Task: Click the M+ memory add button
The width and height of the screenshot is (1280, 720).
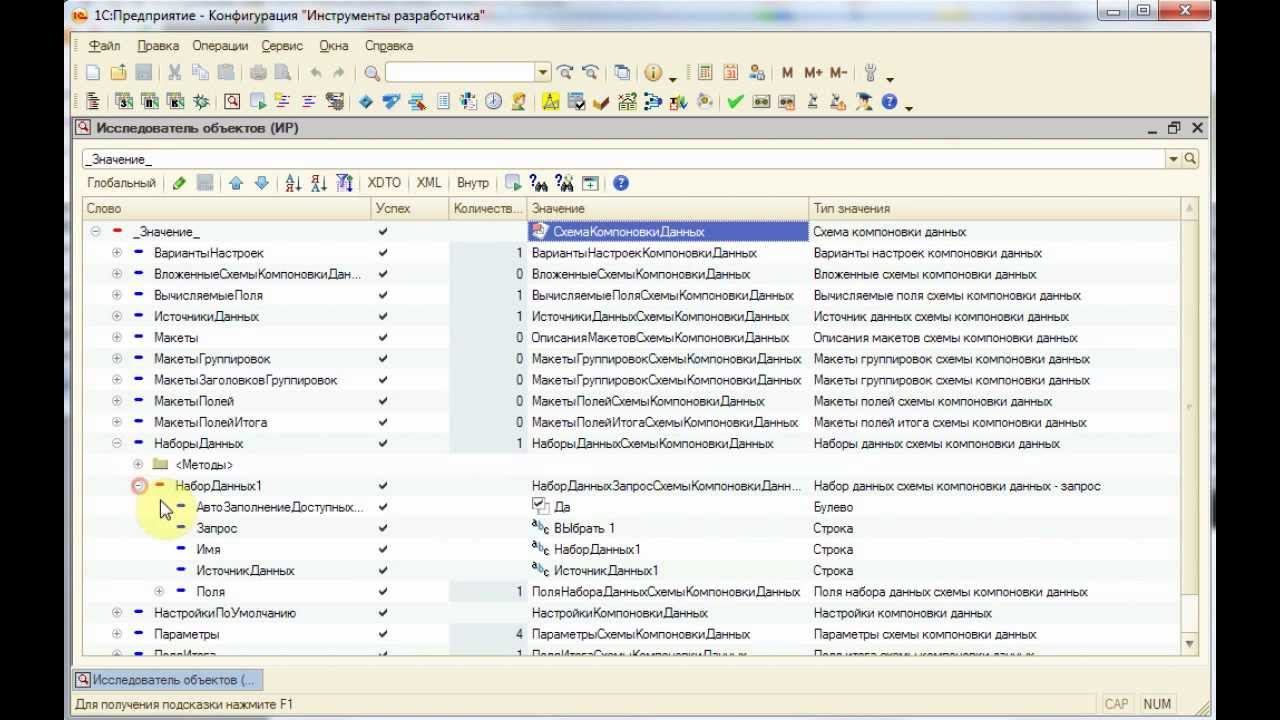Action: pyautogui.click(x=812, y=73)
